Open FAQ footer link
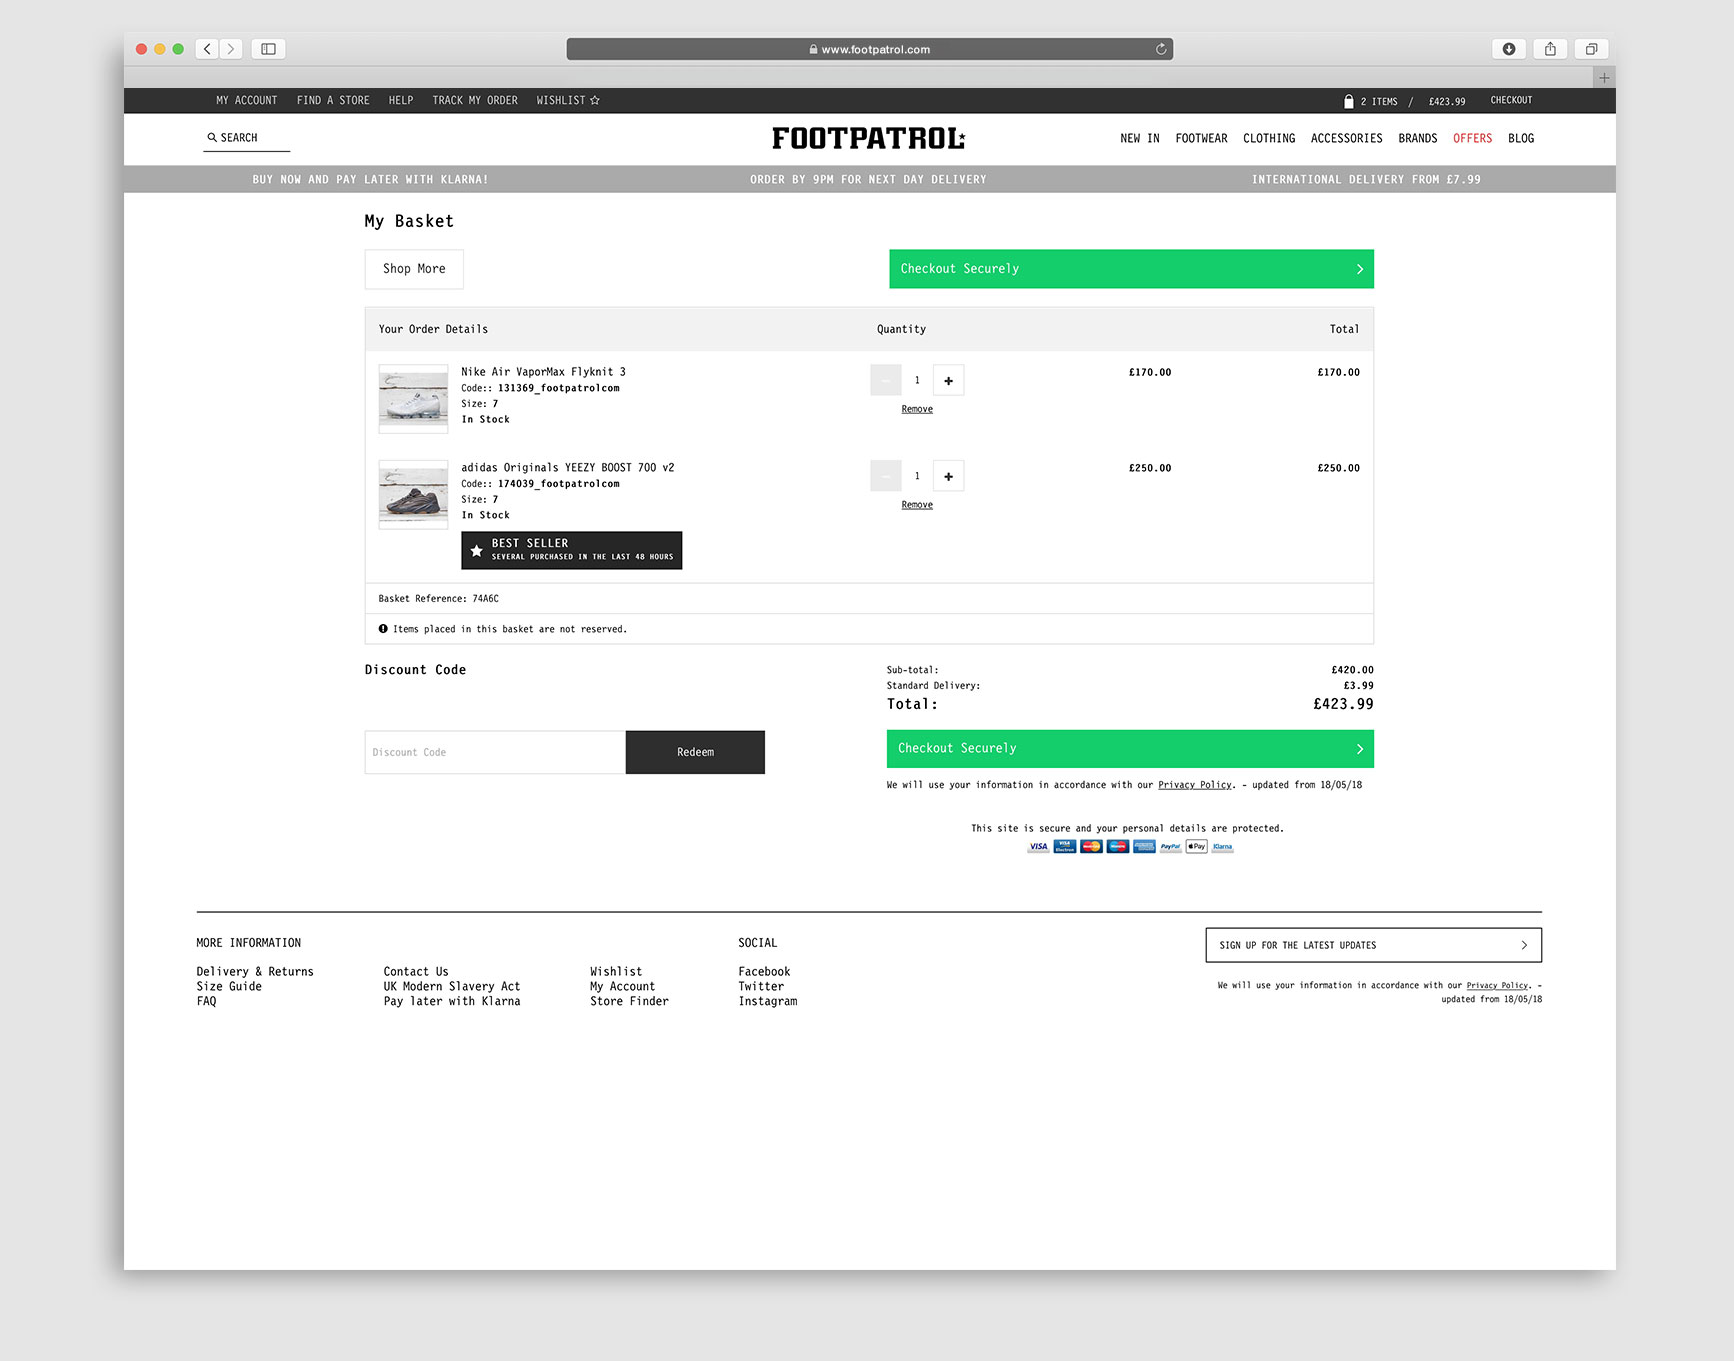The image size is (1734, 1361). [x=206, y=1002]
